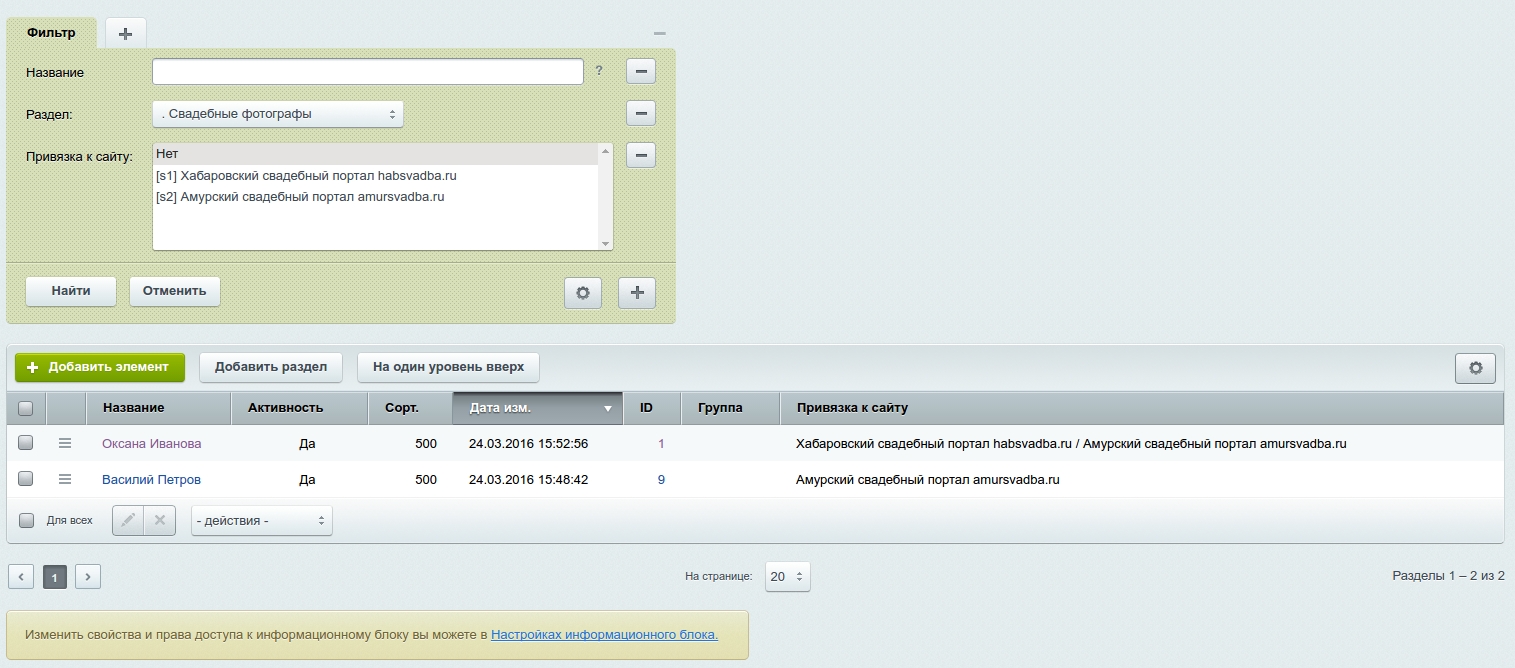Add a filter field with the plus button
The image size is (1515, 668).
click(637, 292)
